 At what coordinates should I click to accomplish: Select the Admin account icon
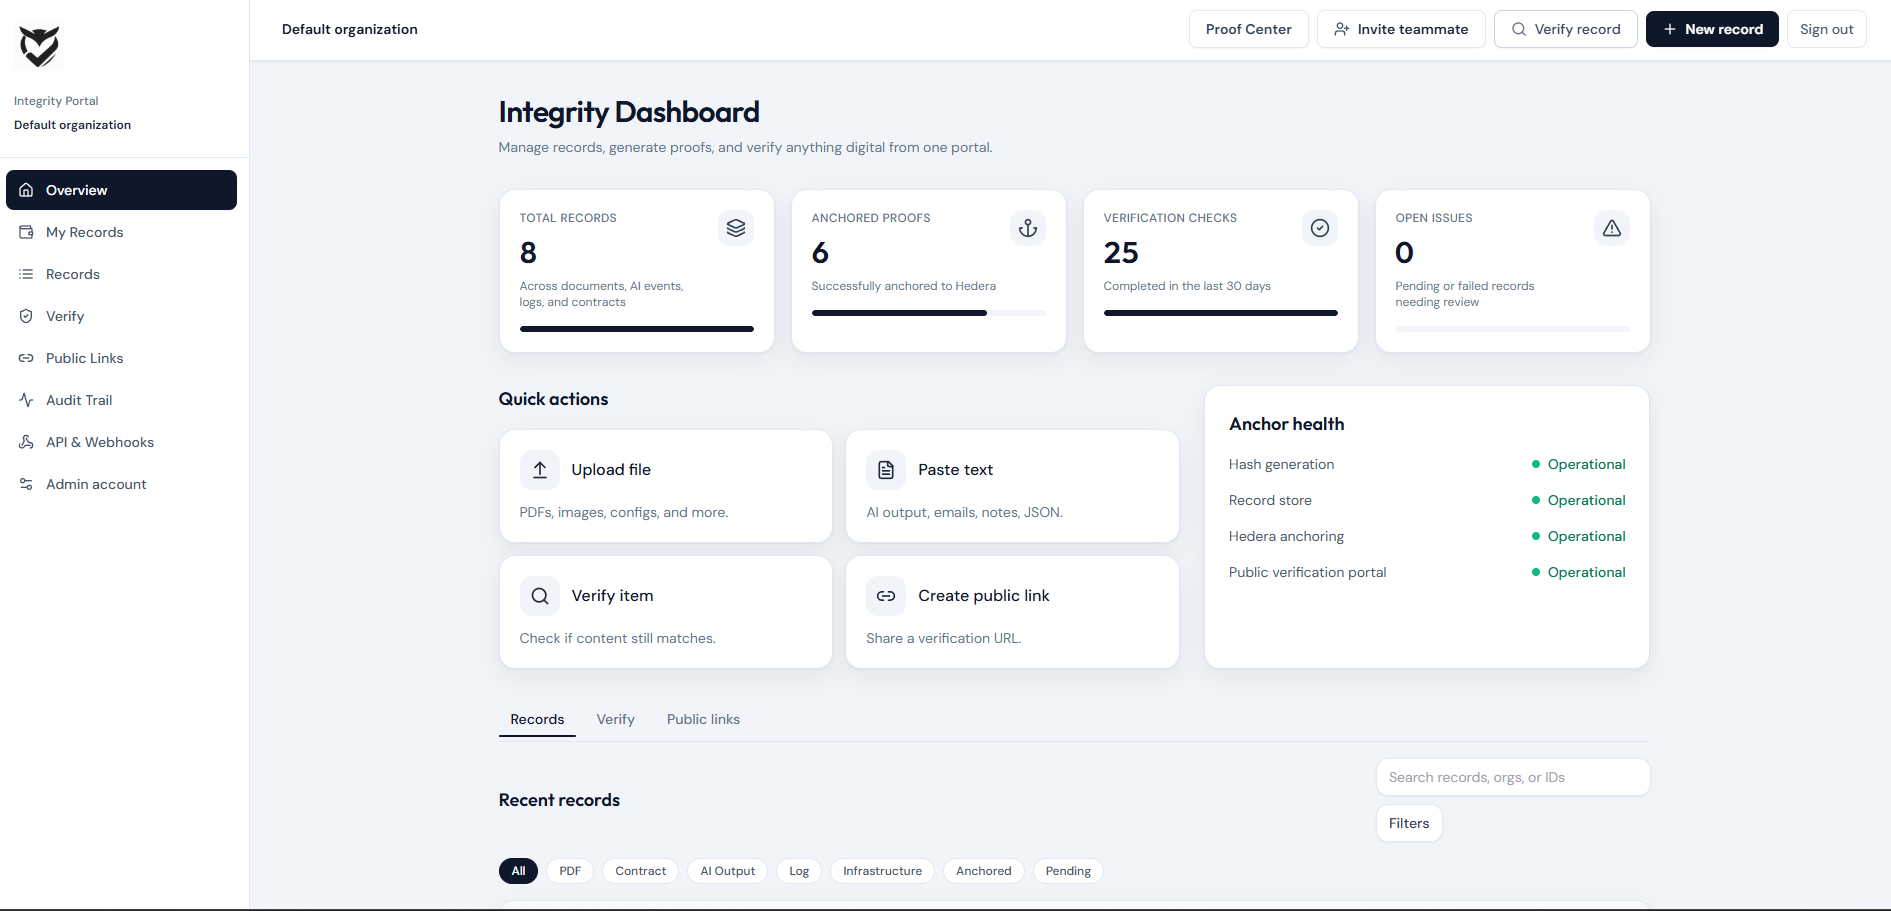point(27,484)
